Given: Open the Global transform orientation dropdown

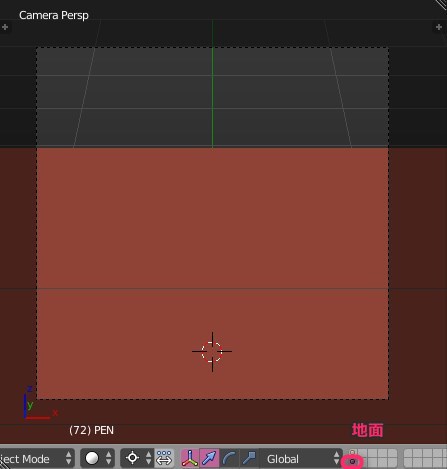Looking at the screenshot, I should point(301,459).
